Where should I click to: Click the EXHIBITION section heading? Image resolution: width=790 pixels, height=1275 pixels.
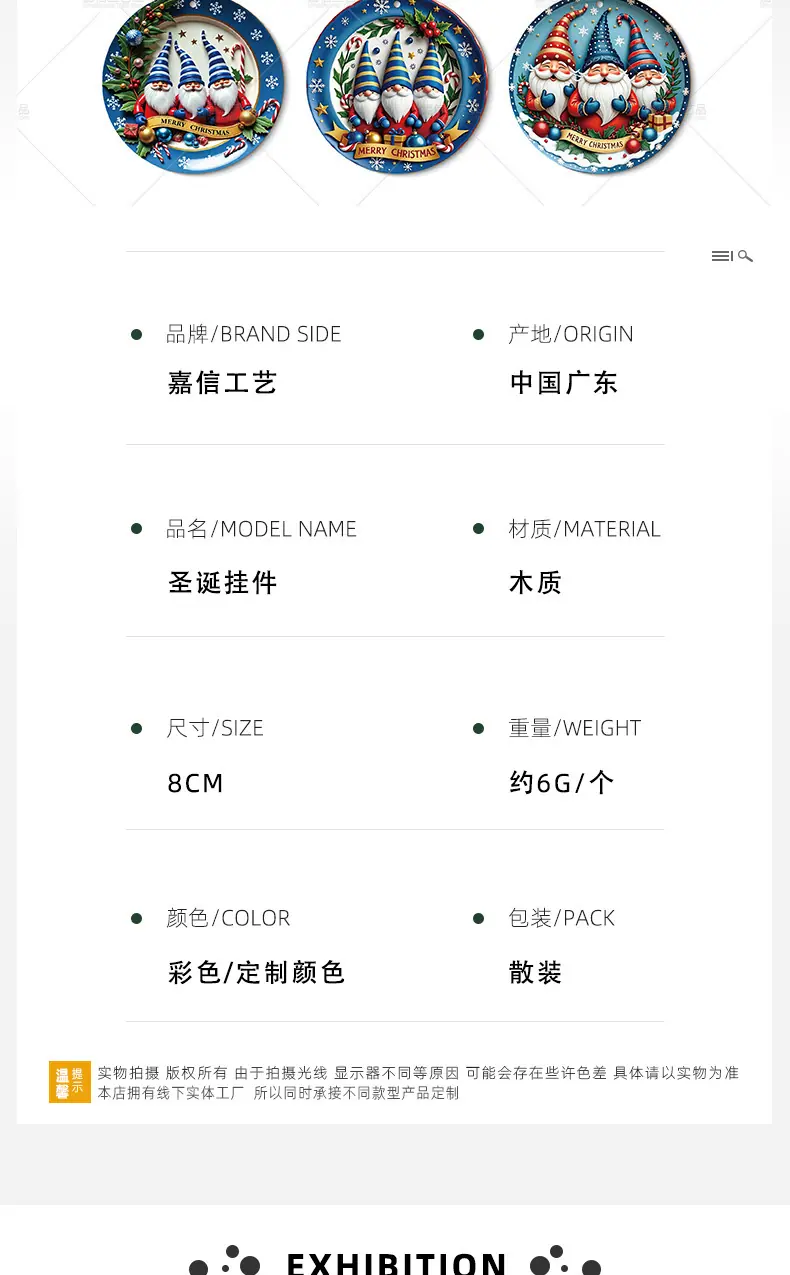tap(397, 1263)
